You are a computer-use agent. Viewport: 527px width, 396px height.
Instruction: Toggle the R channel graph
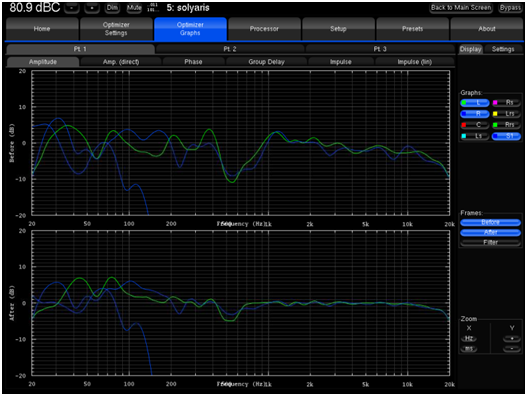(x=474, y=114)
